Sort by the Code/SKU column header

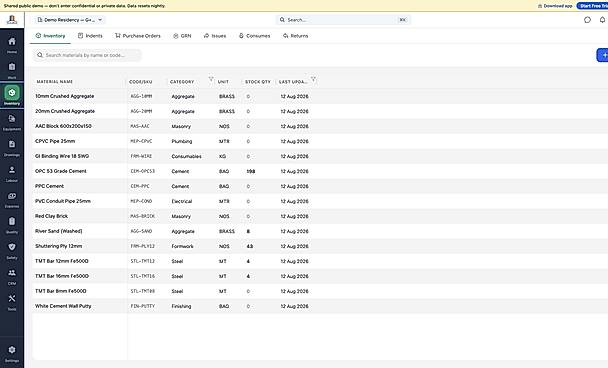pos(140,82)
